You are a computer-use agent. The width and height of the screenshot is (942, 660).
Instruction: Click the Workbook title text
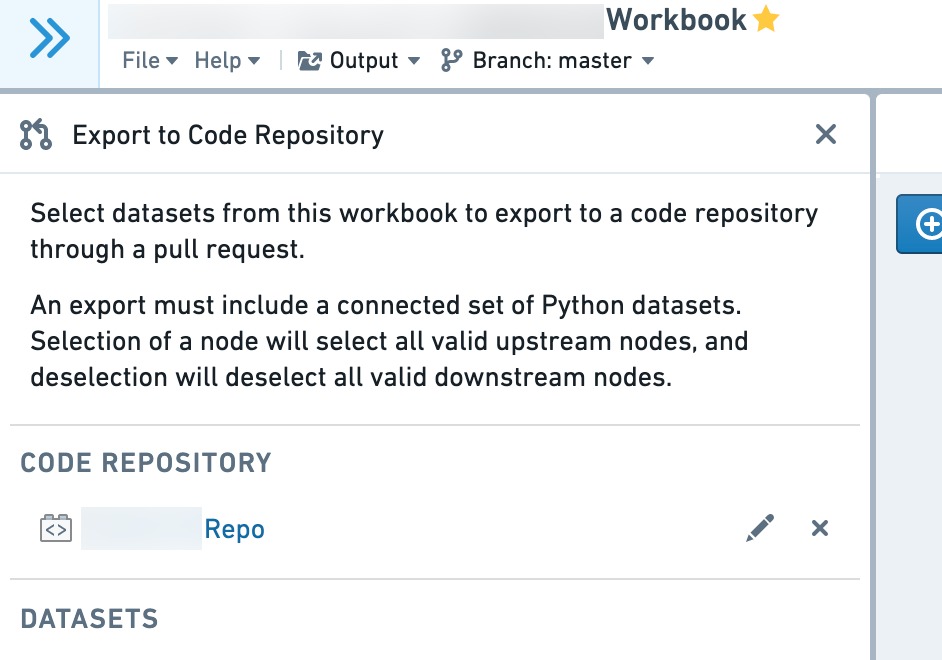pyautogui.click(x=676, y=20)
